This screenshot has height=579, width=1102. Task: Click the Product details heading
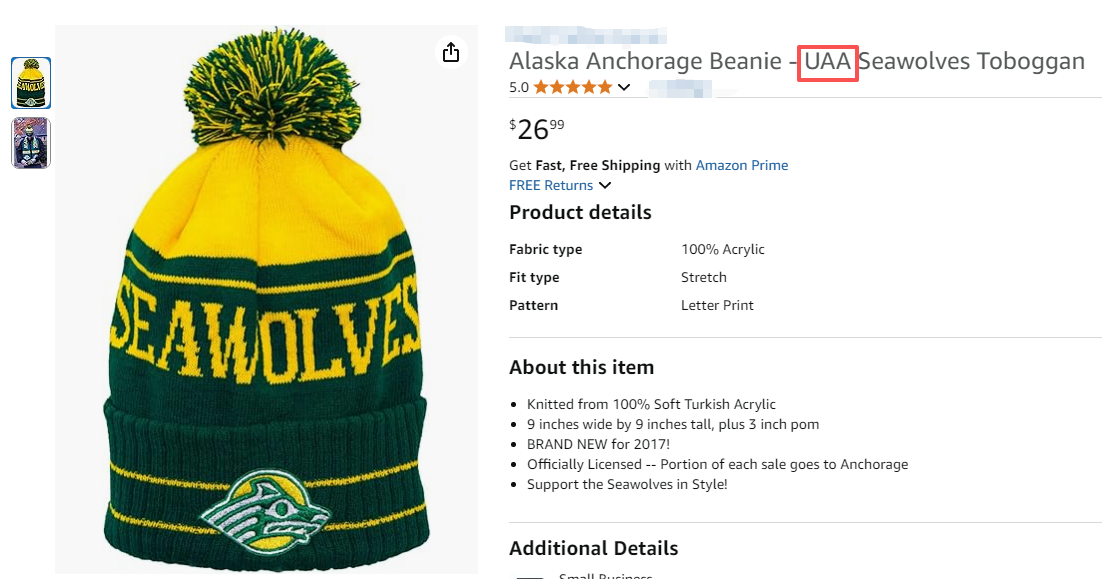tap(580, 212)
